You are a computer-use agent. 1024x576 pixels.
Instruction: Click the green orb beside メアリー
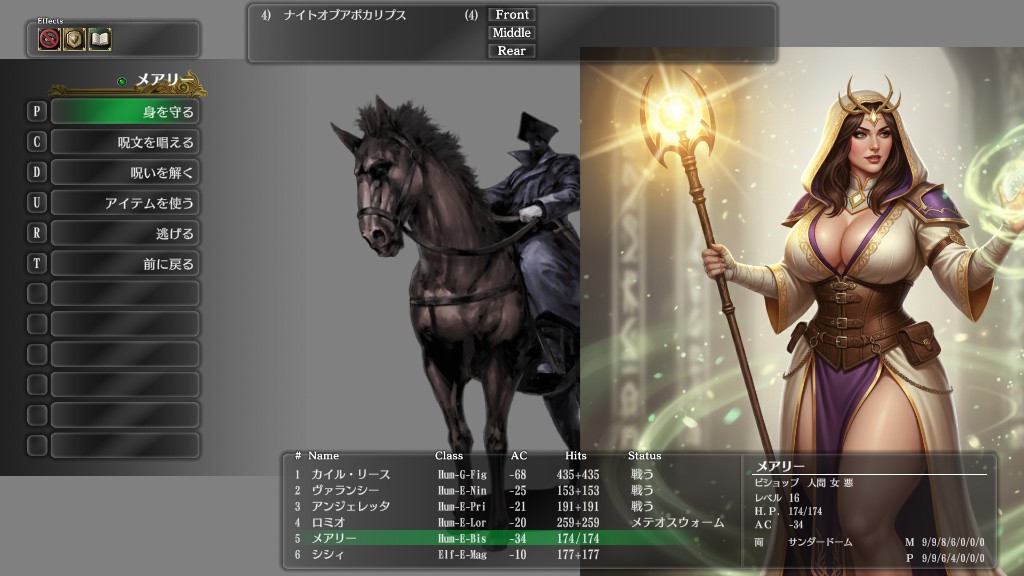tap(122, 81)
